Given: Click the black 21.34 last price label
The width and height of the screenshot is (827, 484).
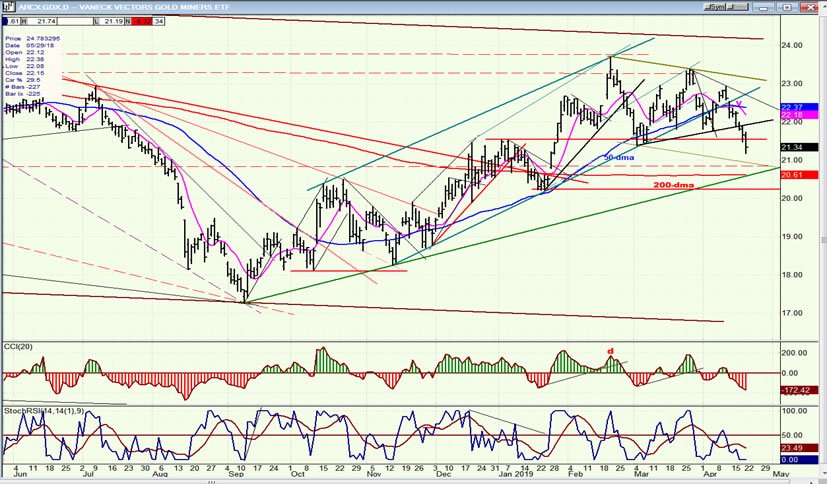Looking at the screenshot, I should [x=799, y=147].
